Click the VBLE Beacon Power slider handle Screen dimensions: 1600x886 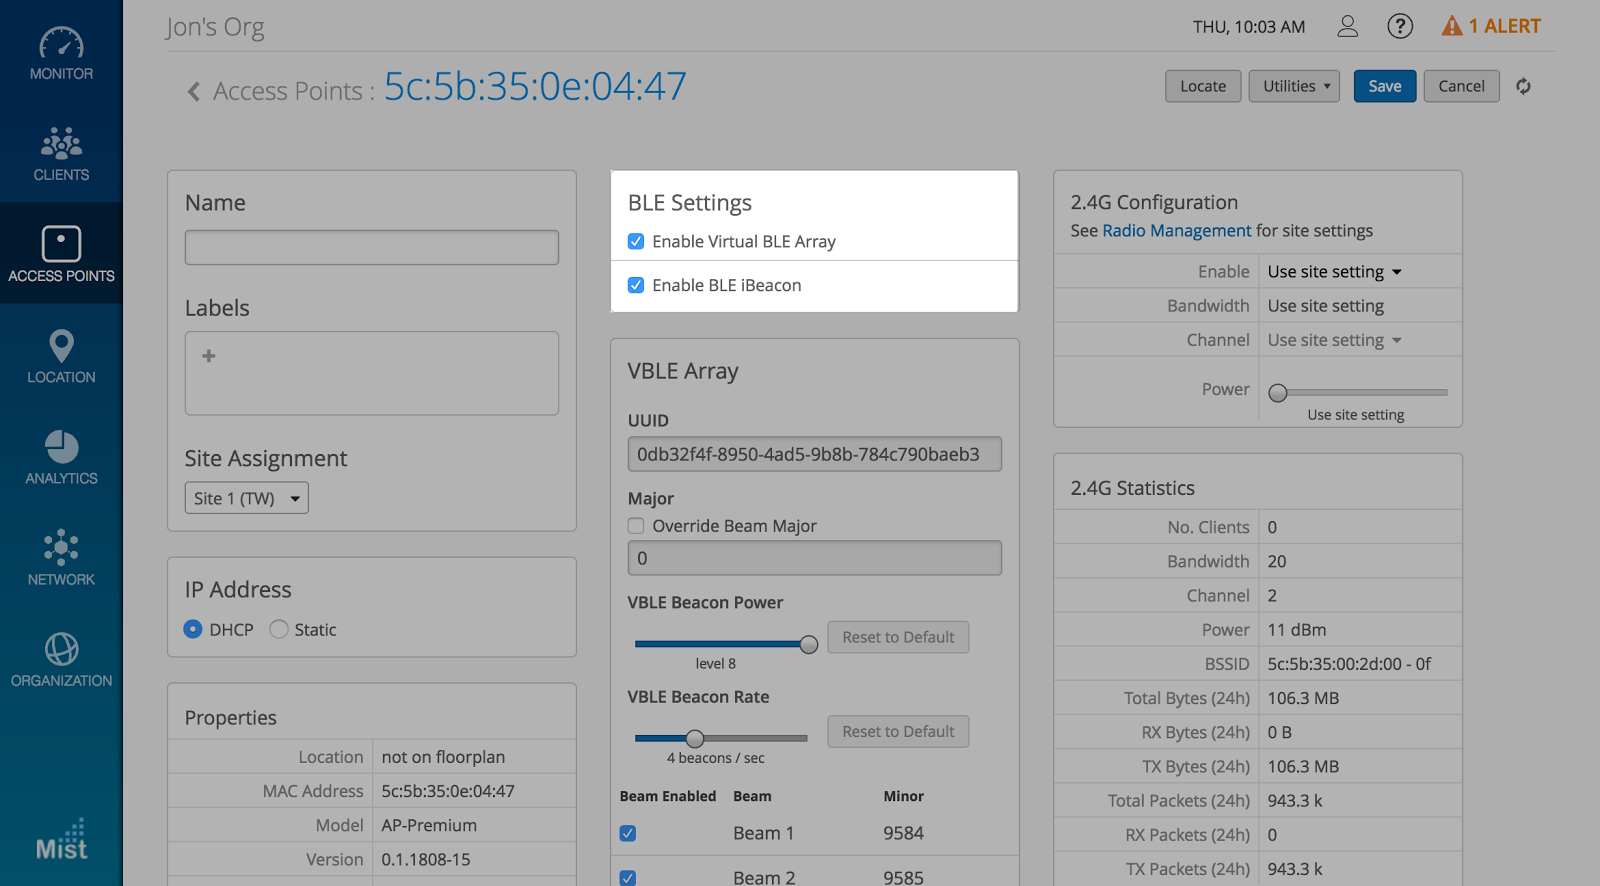809,644
